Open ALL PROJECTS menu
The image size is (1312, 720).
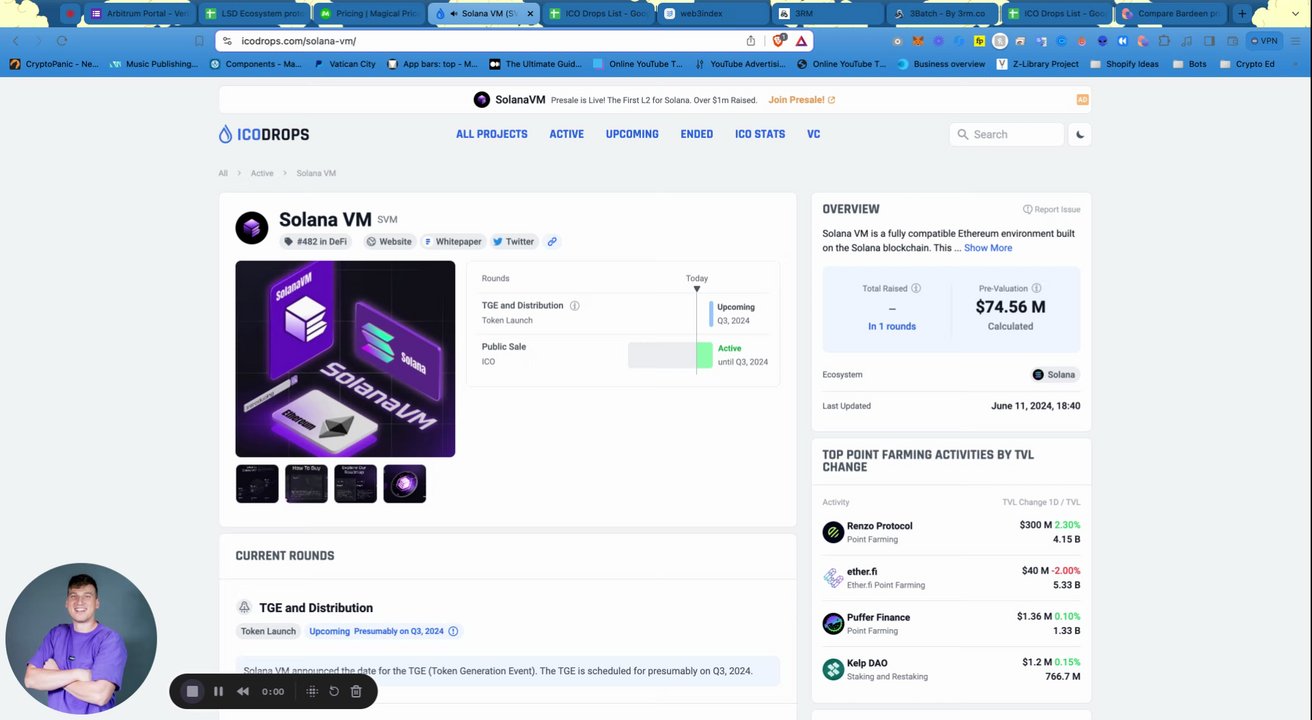coord(492,134)
